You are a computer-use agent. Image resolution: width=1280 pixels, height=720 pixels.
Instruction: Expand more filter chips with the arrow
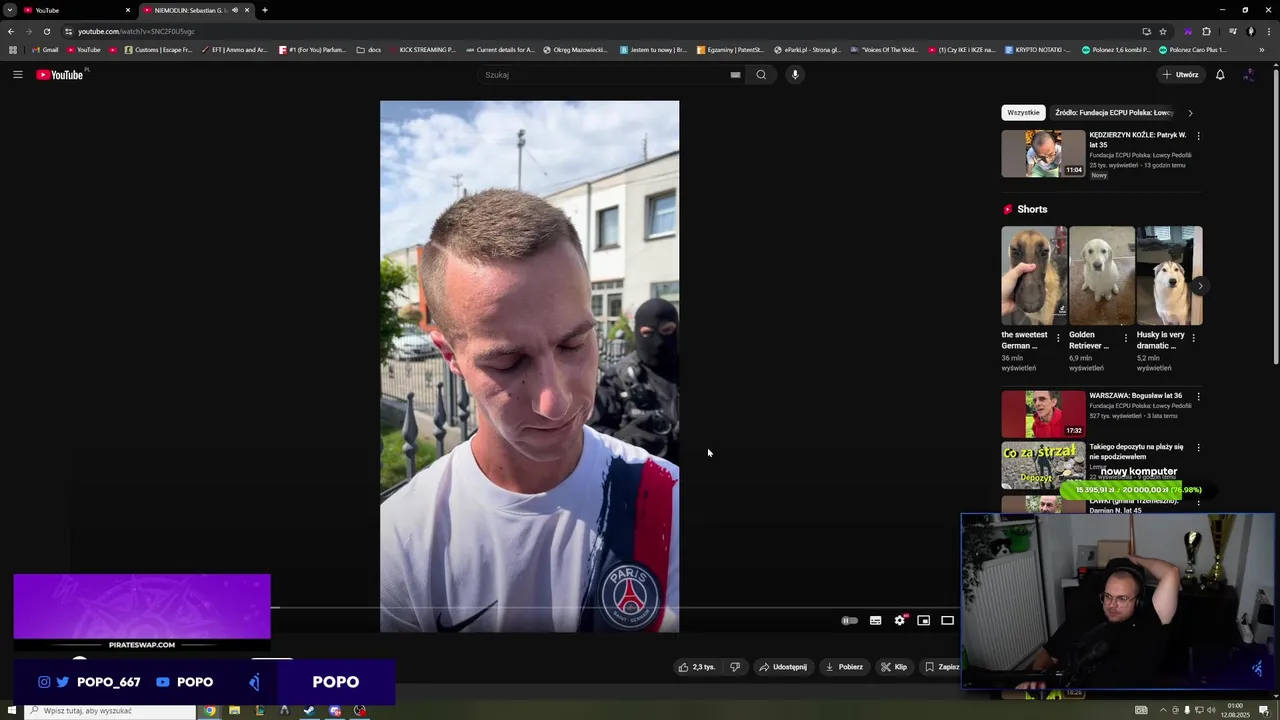[1190, 113]
